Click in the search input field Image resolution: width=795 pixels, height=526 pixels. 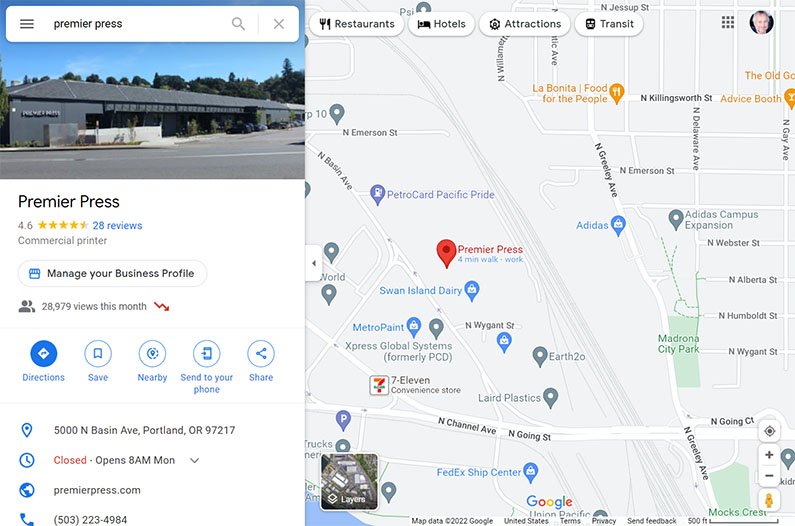pos(137,24)
